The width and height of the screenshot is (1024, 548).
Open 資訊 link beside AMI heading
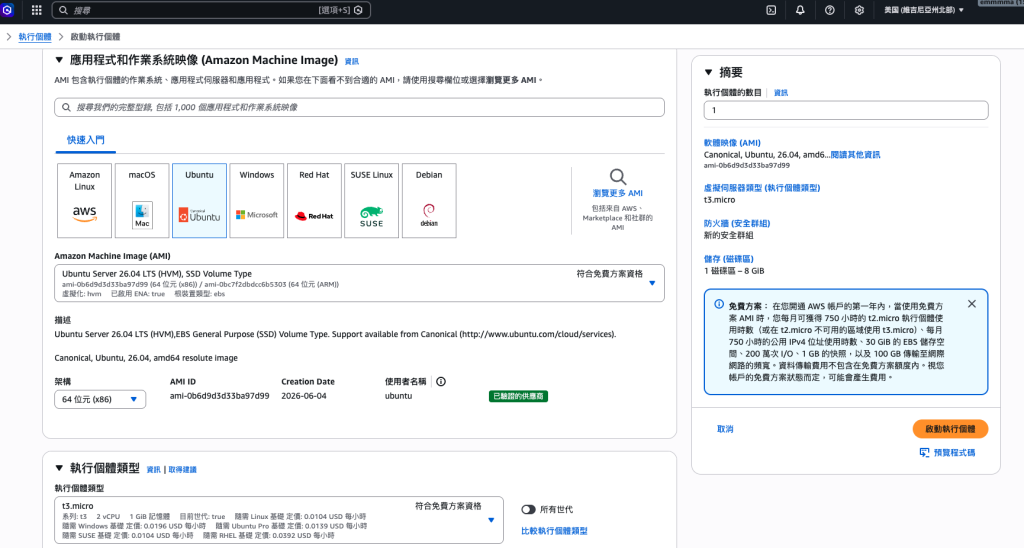[351, 61]
